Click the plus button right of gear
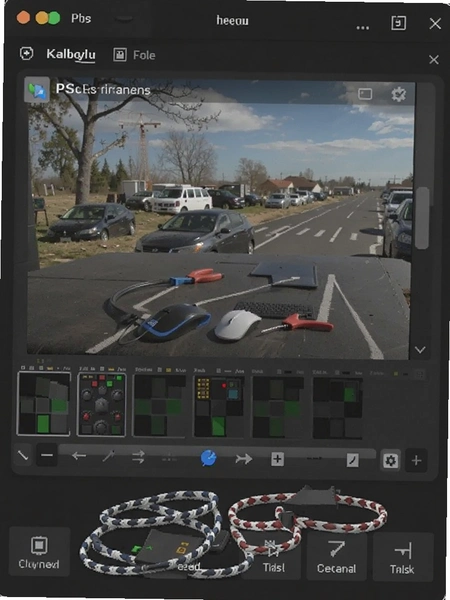 point(416,460)
